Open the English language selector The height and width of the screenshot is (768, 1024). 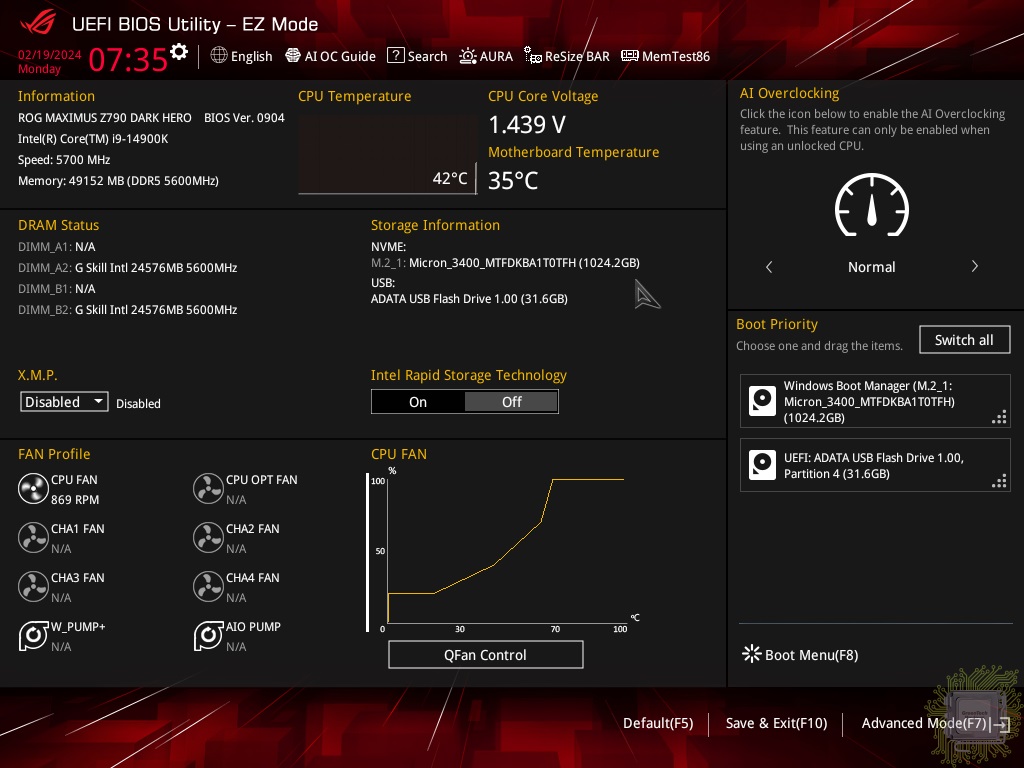pyautogui.click(x=242, y=57)
